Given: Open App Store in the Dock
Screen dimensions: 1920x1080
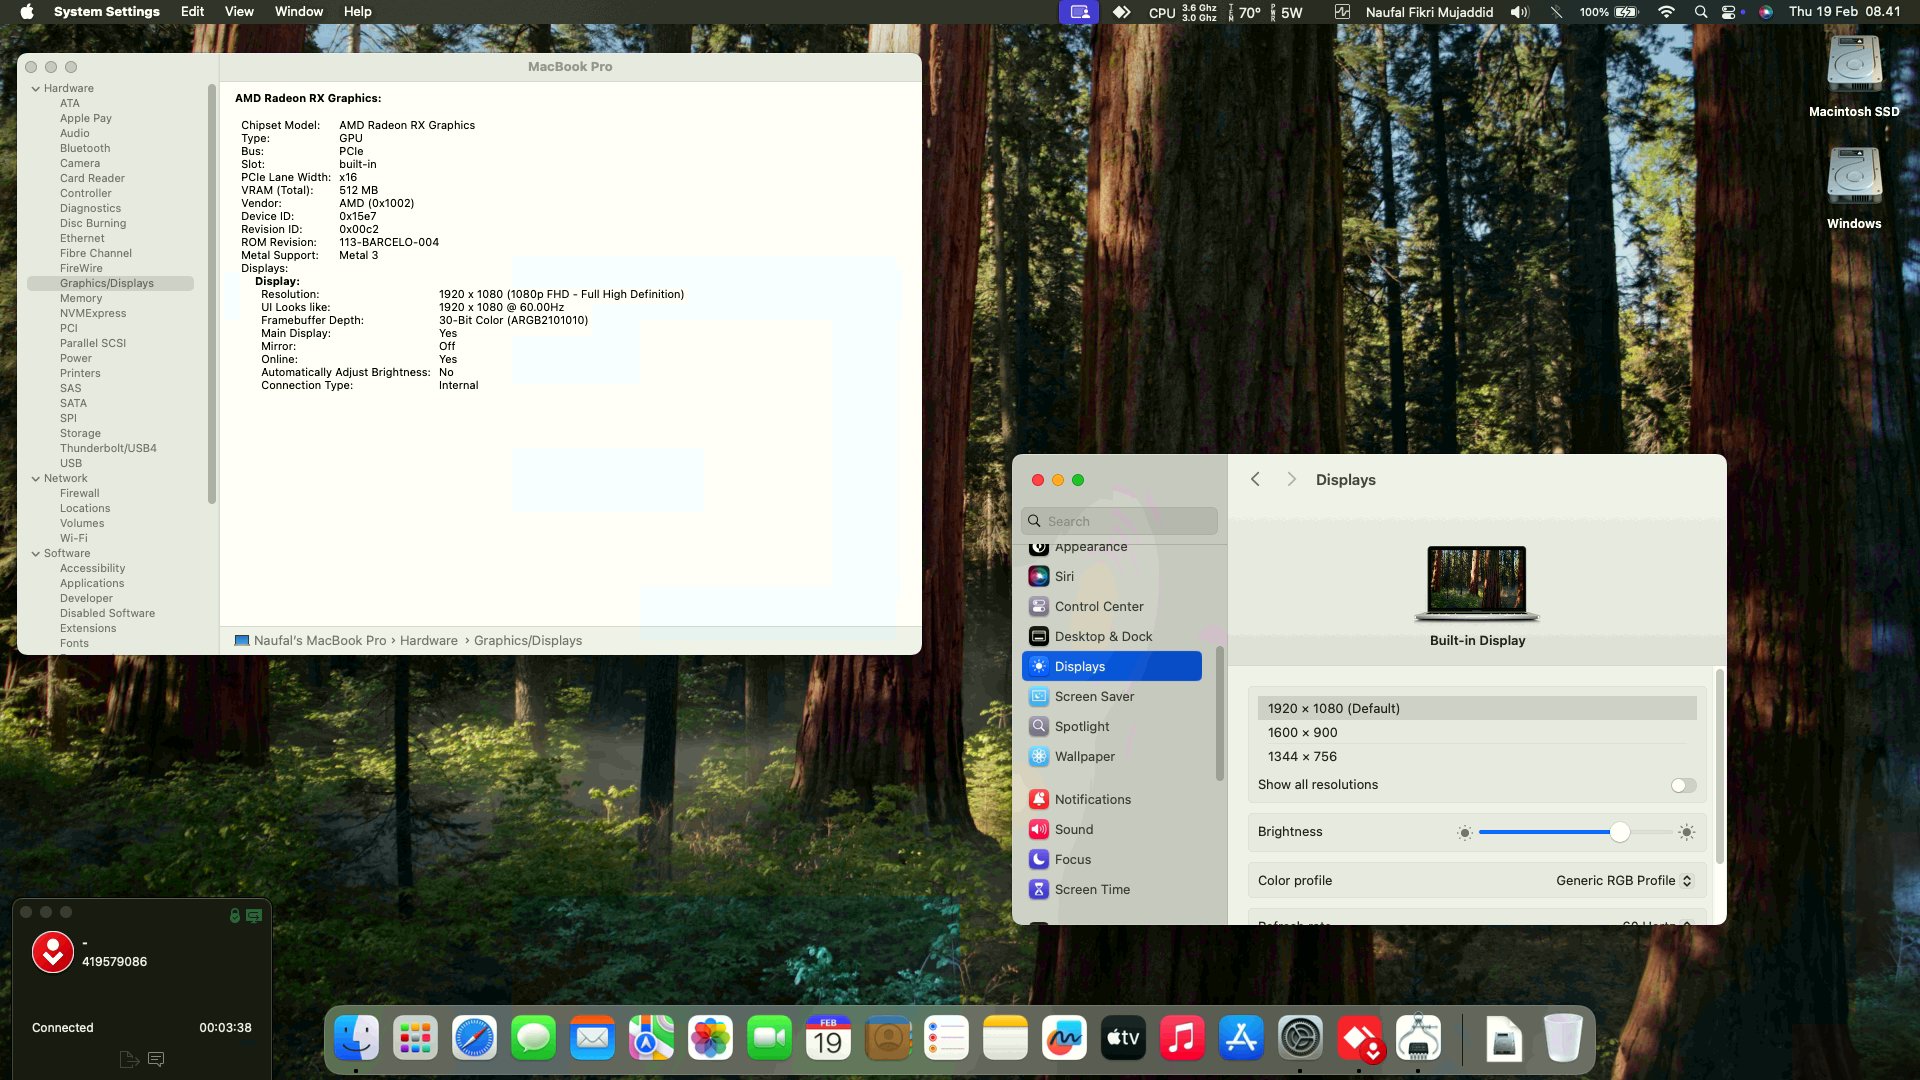Looking at the screenshot, I should click(1241, 1039).
